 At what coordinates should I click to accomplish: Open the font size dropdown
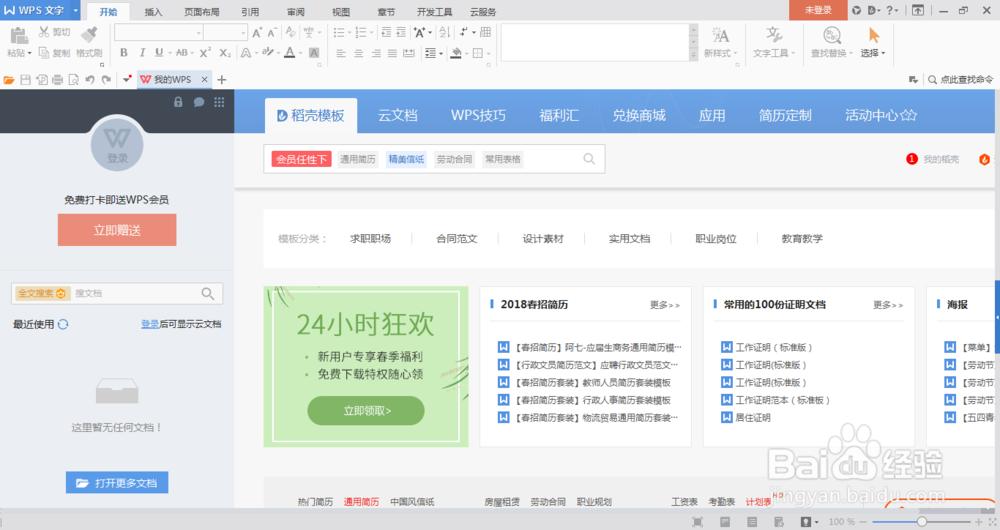[x=243, y=33]
